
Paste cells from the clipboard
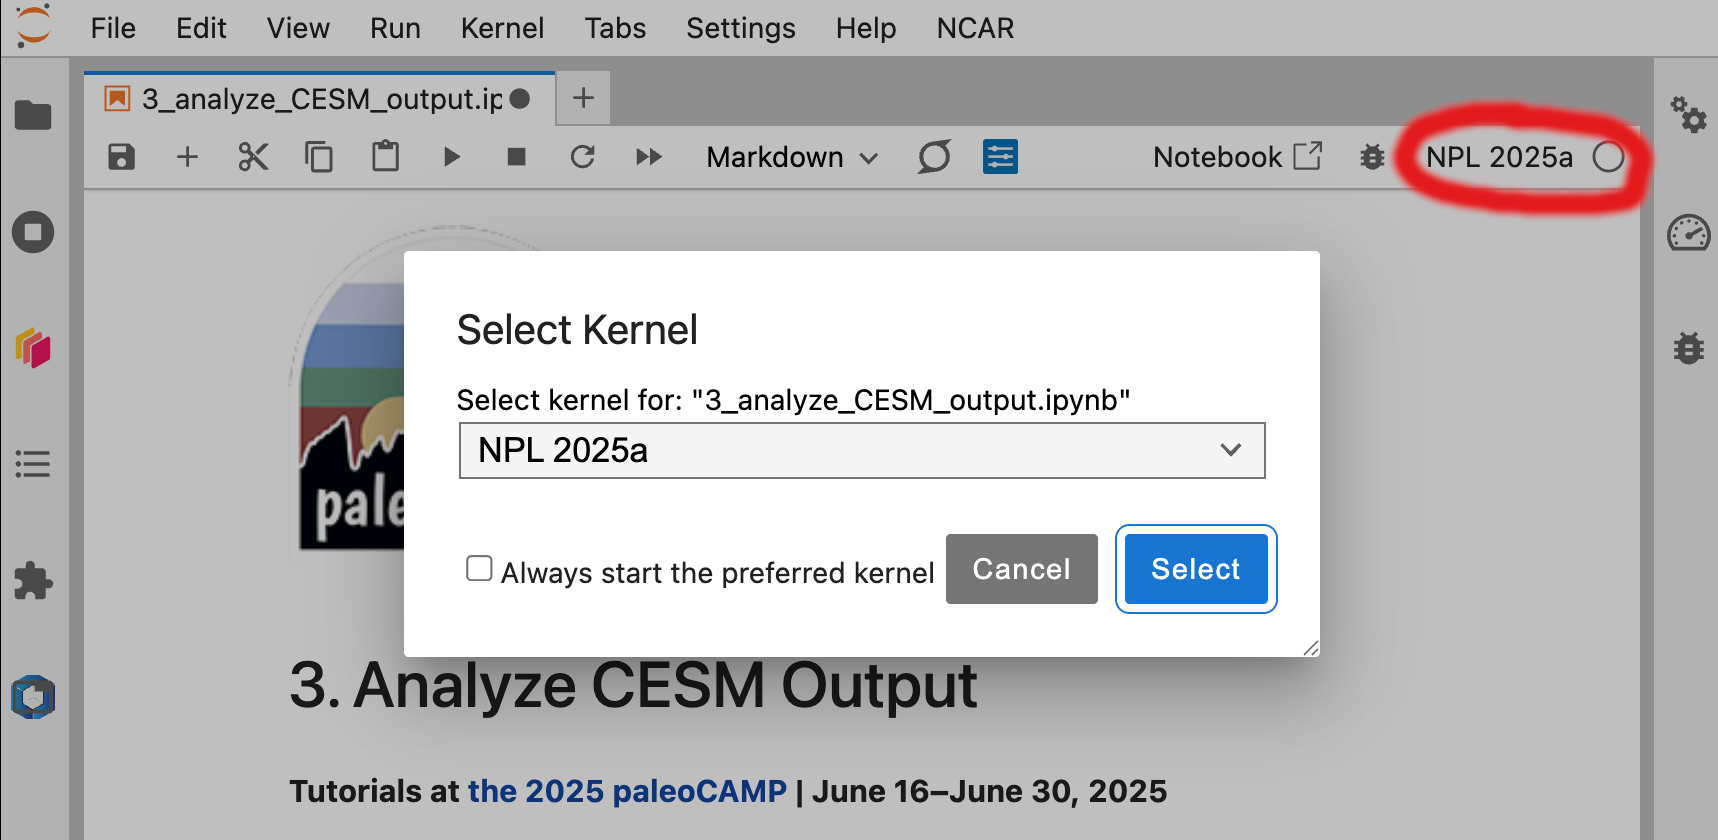385,157
